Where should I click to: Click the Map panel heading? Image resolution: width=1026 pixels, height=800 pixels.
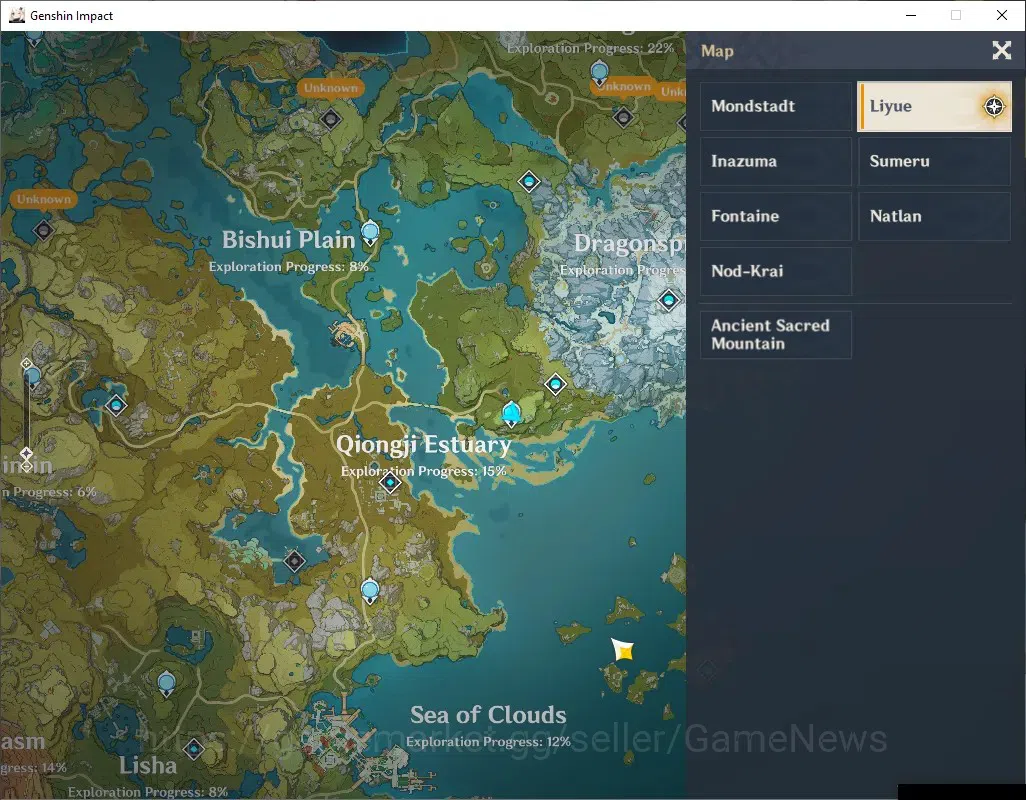coord(717,51)
